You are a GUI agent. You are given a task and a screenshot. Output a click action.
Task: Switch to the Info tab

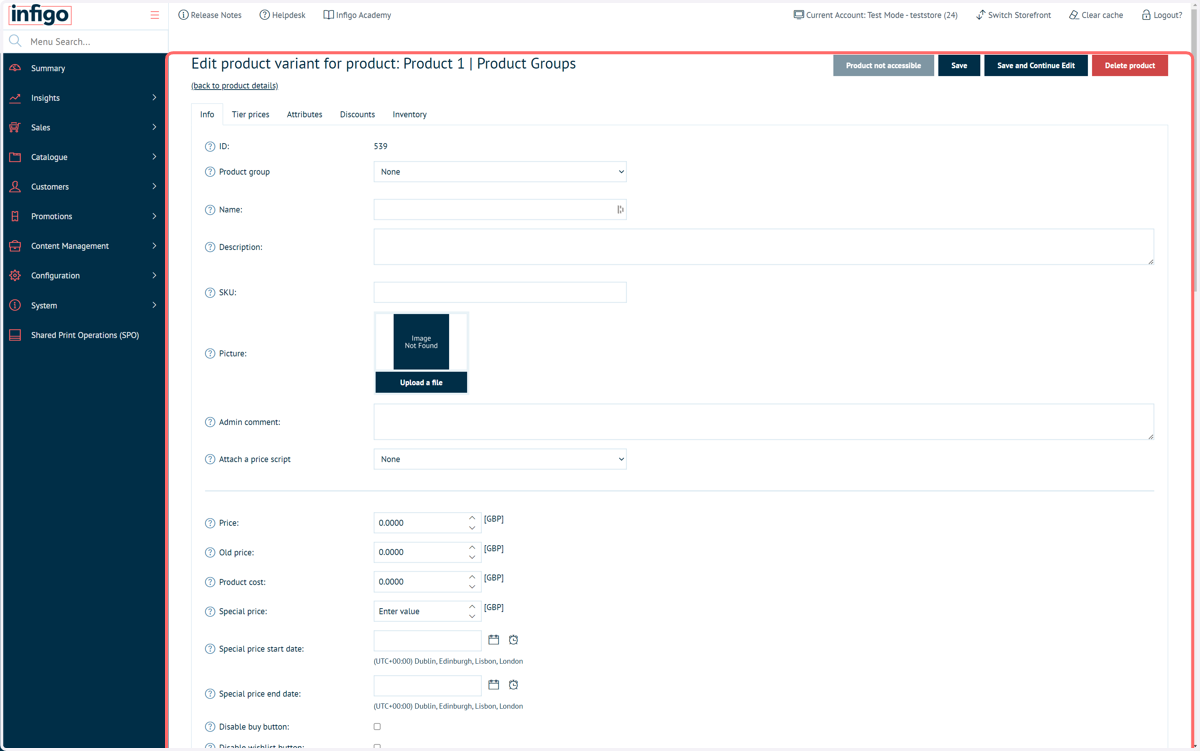click(x=207, y=114)
